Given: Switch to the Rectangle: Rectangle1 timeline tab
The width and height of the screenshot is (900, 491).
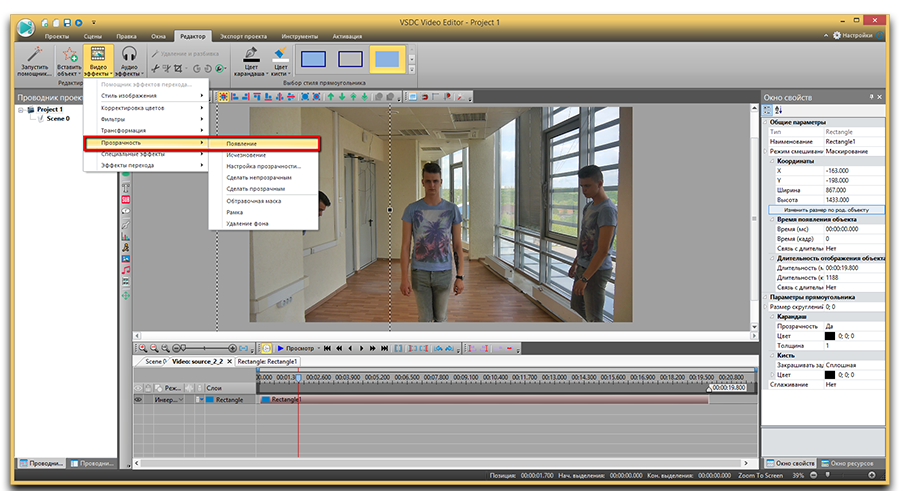Looking at the screenshot, I should [x=267, y=361].
